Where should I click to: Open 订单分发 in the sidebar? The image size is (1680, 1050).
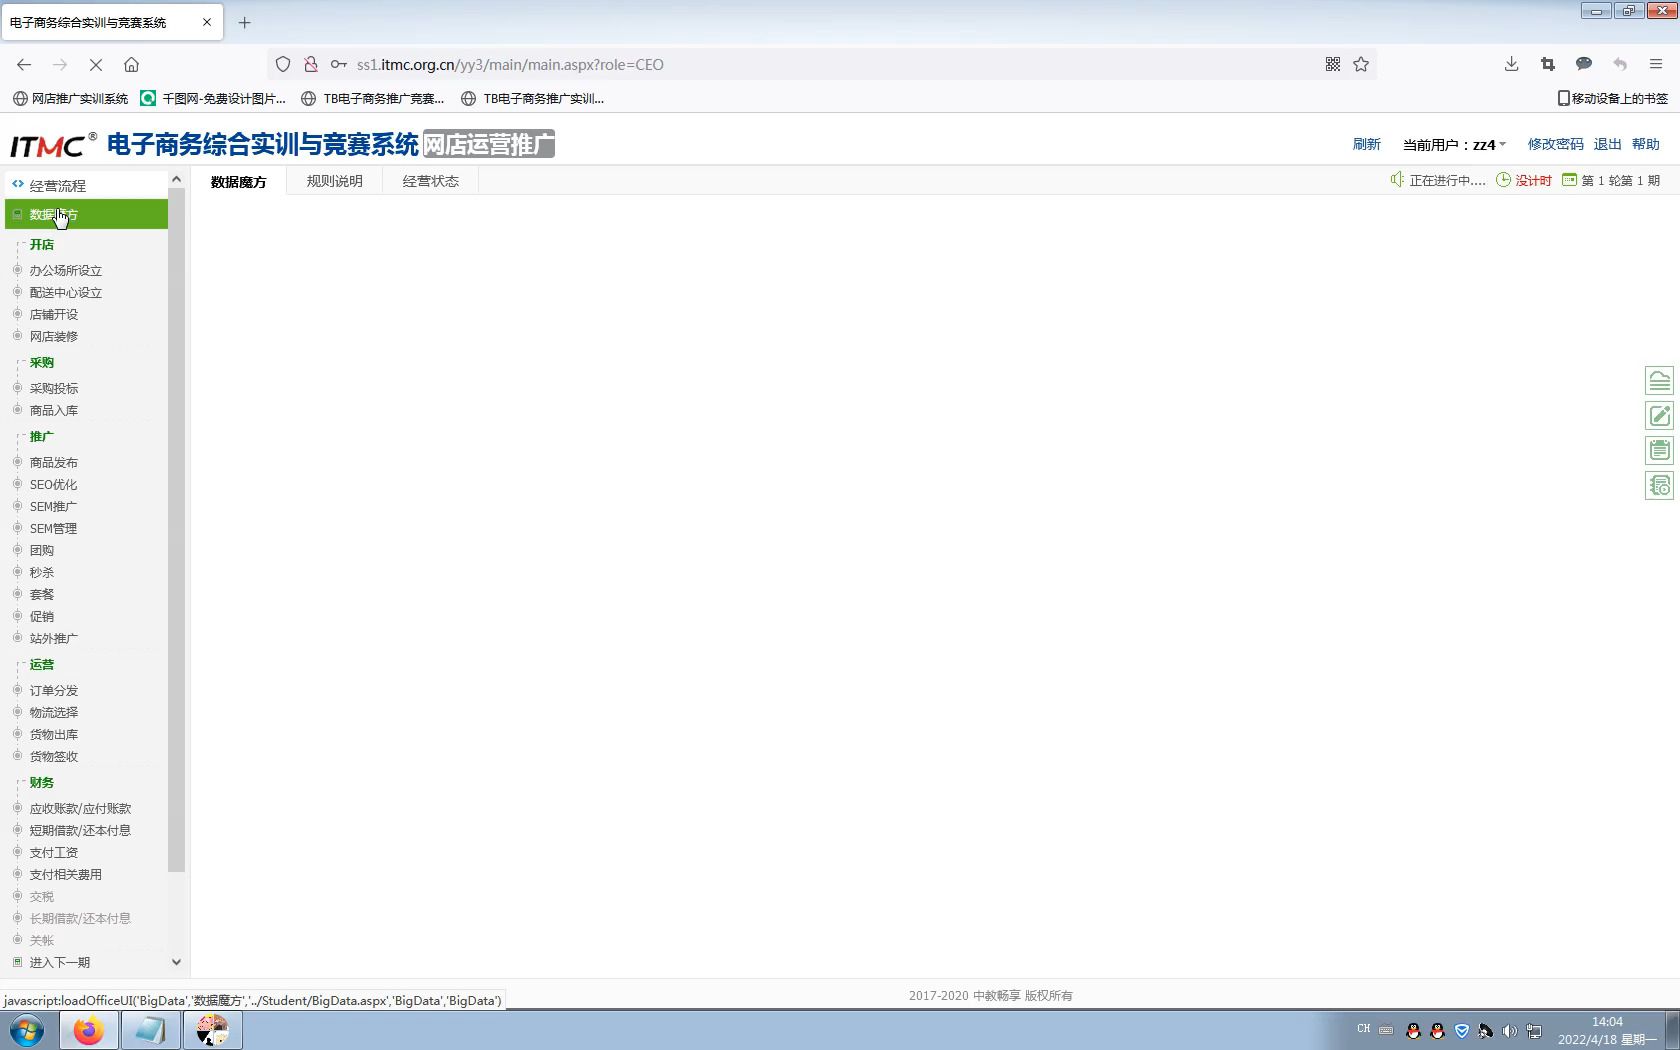pyautogui.click(x=54, y=690)
